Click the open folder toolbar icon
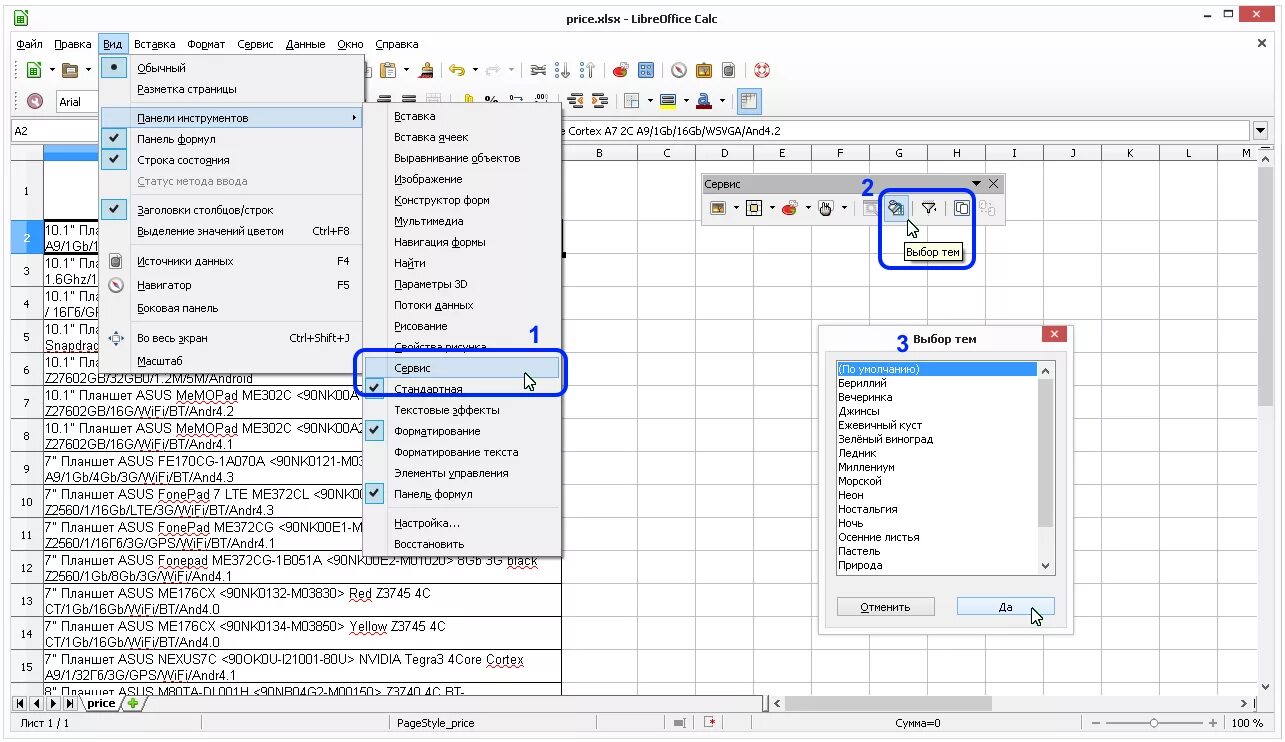Screen dimensions: 1285x742 (70, 70)
